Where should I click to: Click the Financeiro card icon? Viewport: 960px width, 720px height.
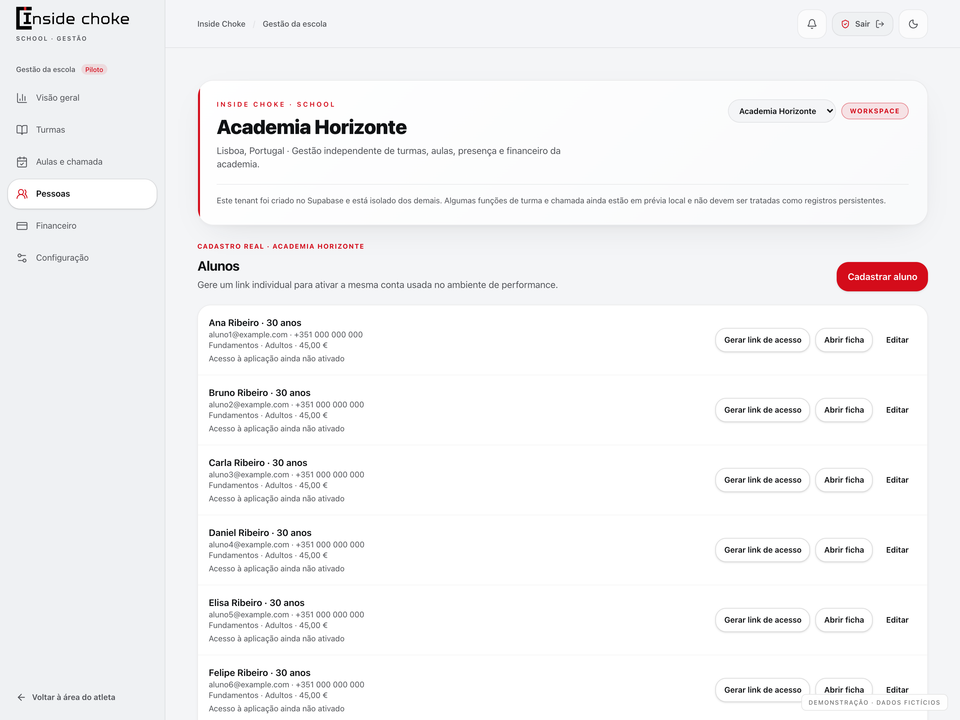tap(22, 226)
